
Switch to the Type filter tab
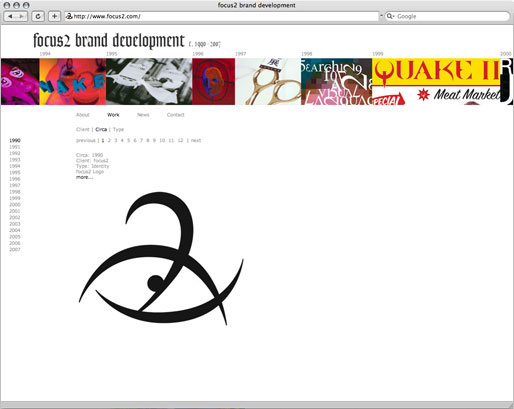(118, 129)
